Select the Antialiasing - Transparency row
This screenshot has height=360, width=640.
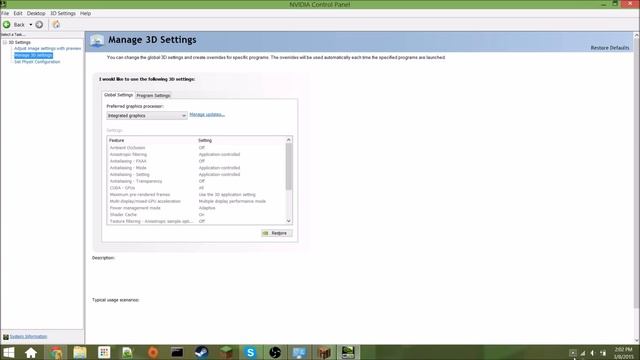(x=196, y=181)
